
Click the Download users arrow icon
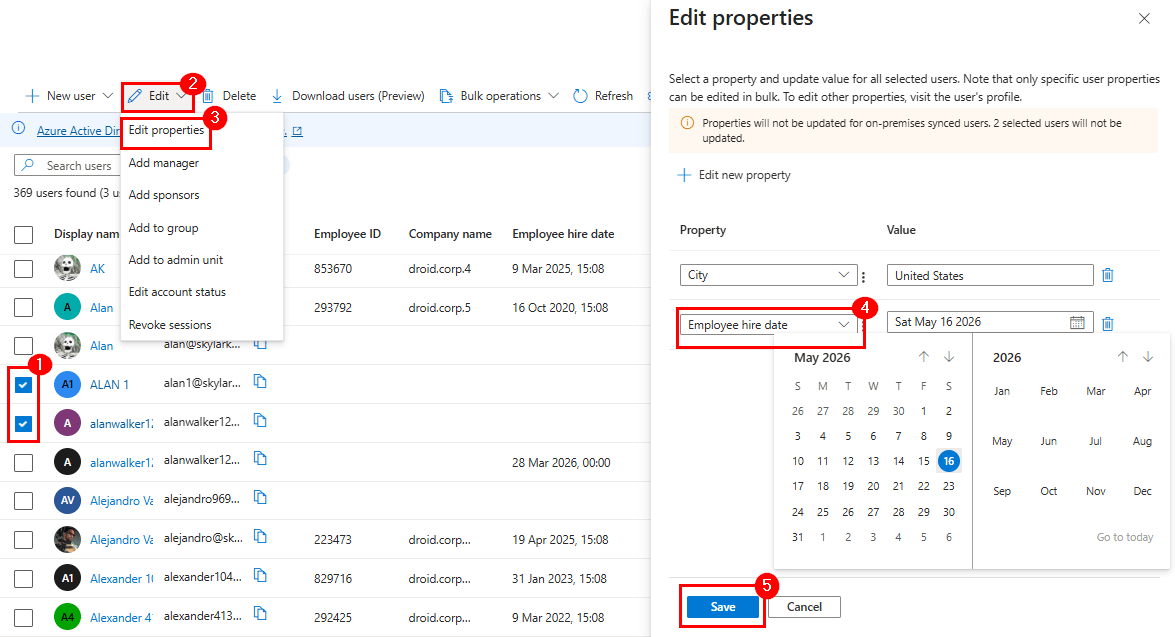tap(277, 96)
